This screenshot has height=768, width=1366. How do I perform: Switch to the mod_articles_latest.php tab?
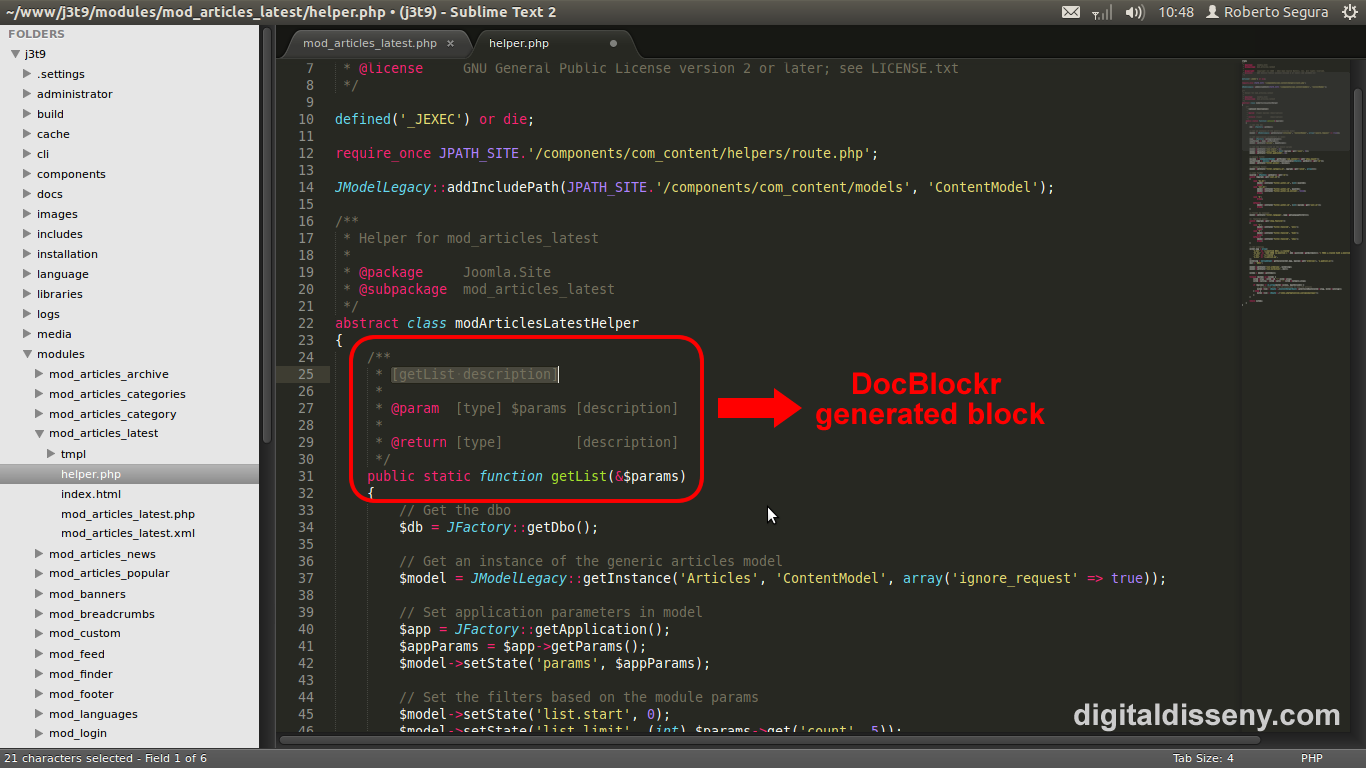point(369,44)
